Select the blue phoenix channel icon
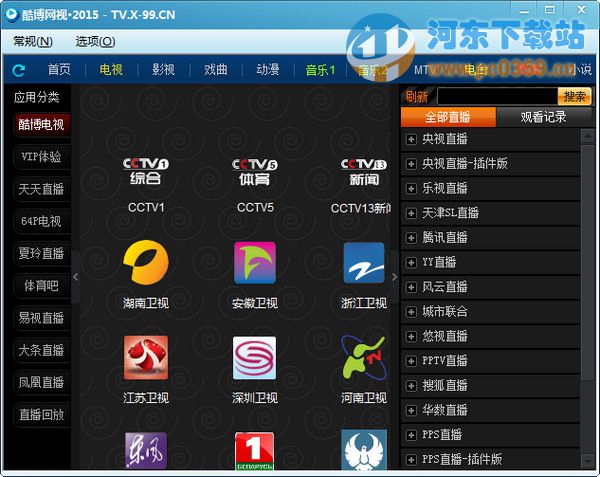Screen dimensions: 600x477 coord(364,449)
